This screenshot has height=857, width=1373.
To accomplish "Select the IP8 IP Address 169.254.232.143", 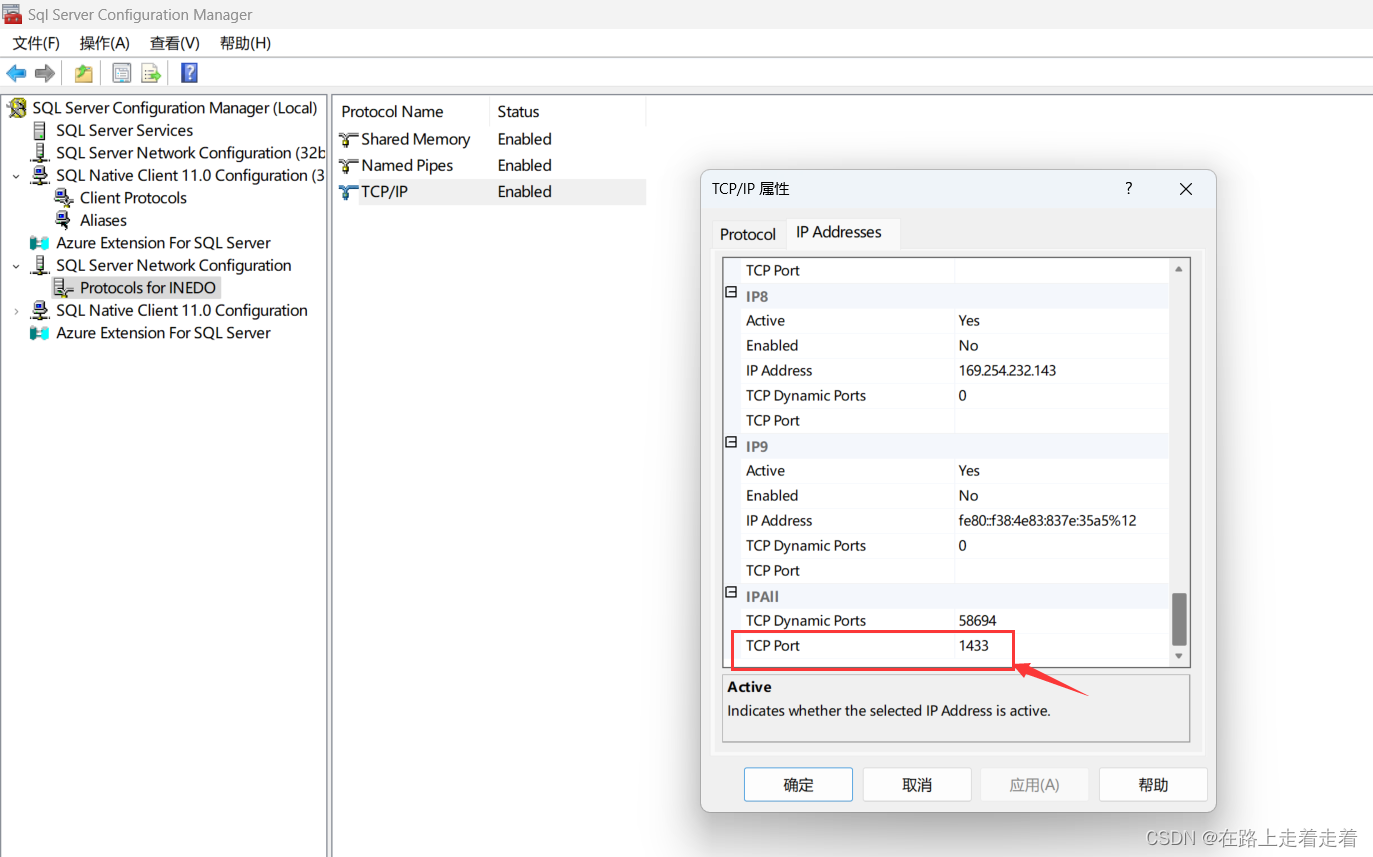I will [x=1007, y=371].
